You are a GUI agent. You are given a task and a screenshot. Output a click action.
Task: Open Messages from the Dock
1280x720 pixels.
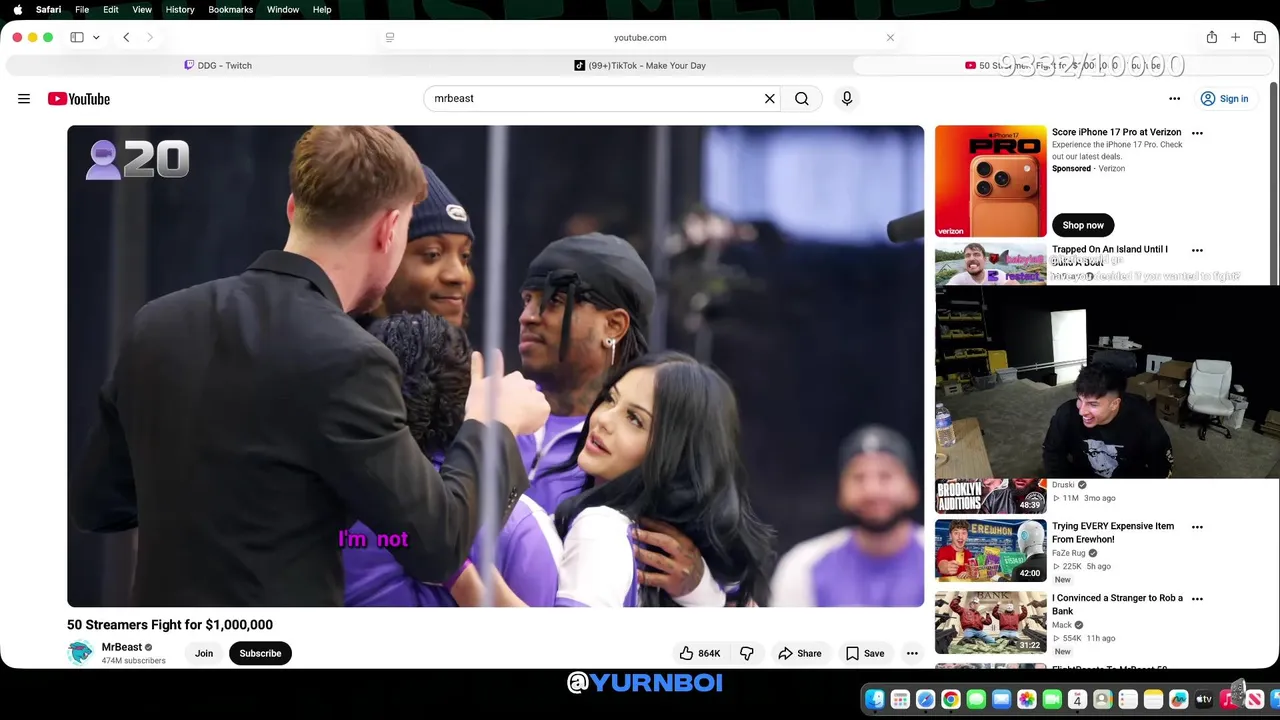976,699
